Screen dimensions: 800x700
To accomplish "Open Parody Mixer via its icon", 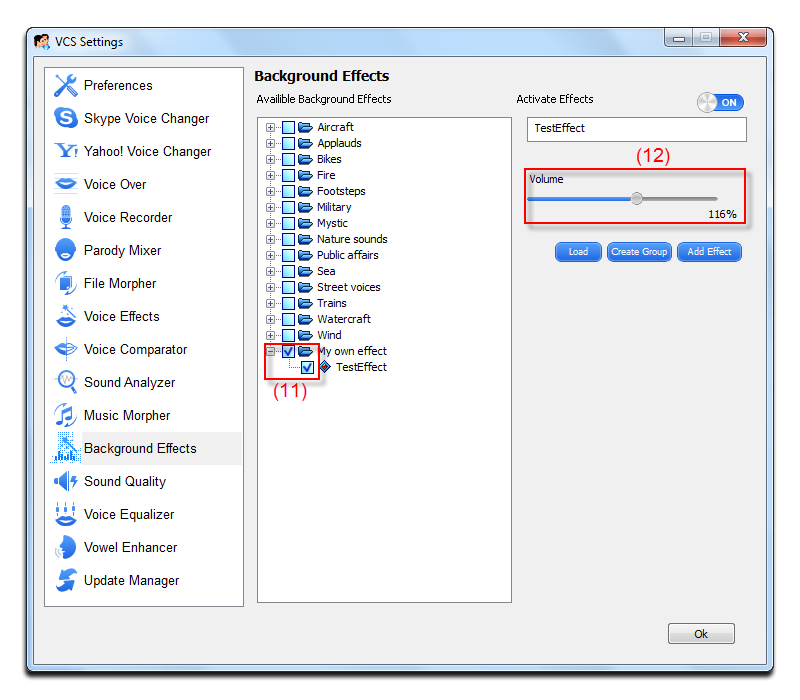I will point(66,250).
